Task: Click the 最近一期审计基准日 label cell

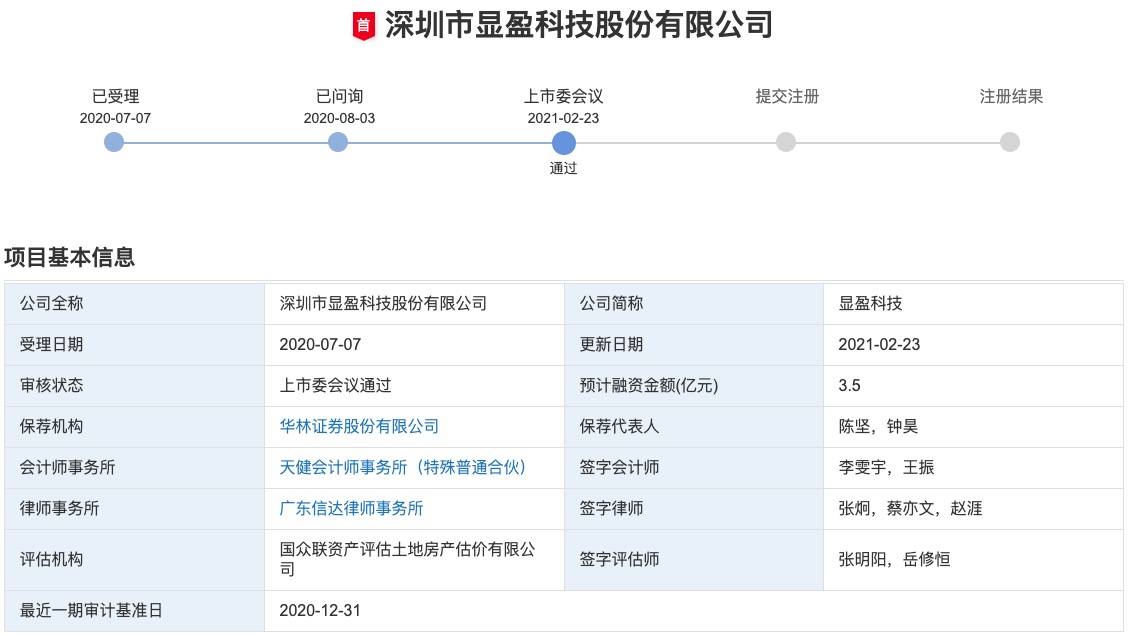Action: [x=135, y=611]
